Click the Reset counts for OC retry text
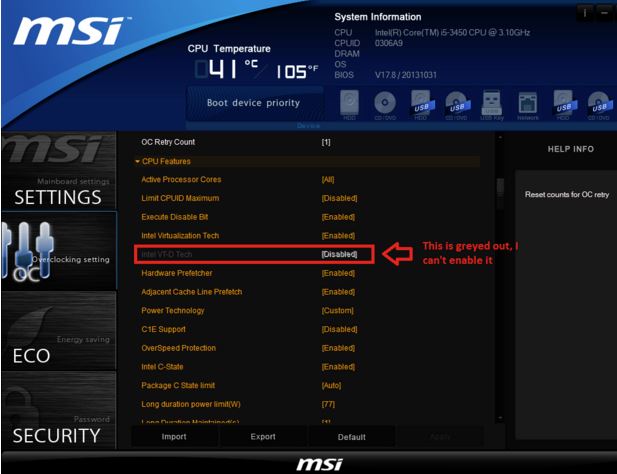The height and width of the screenshot is (474, 617). click(567, 194)
